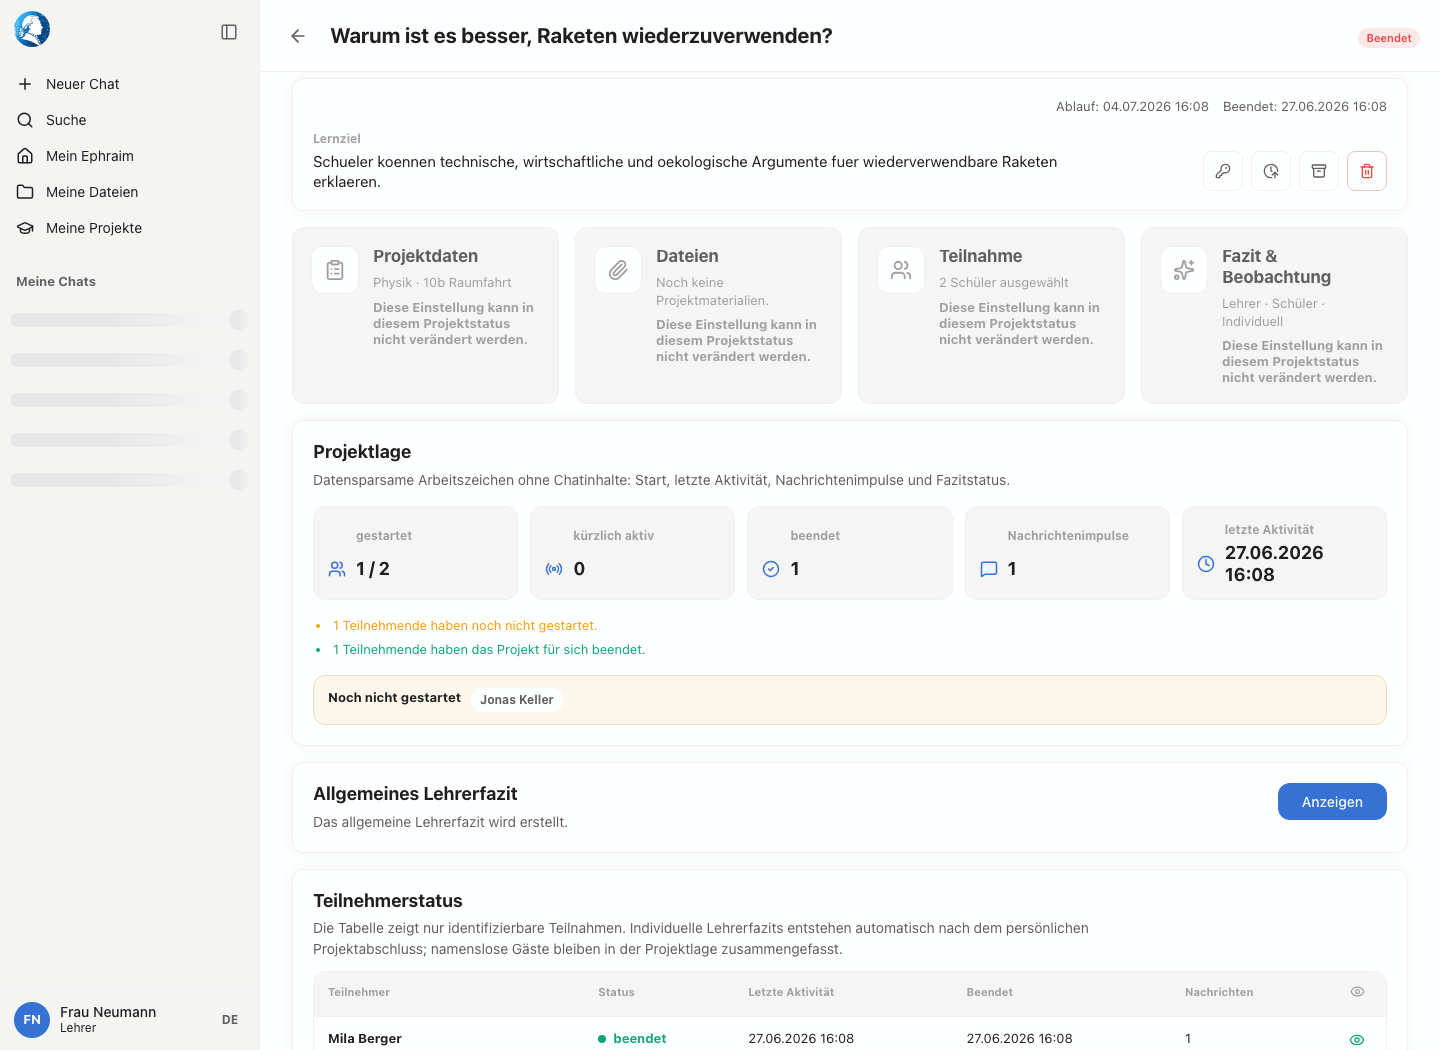
Task: Click the search magnifier icon
Action: [x=25, y=120]
